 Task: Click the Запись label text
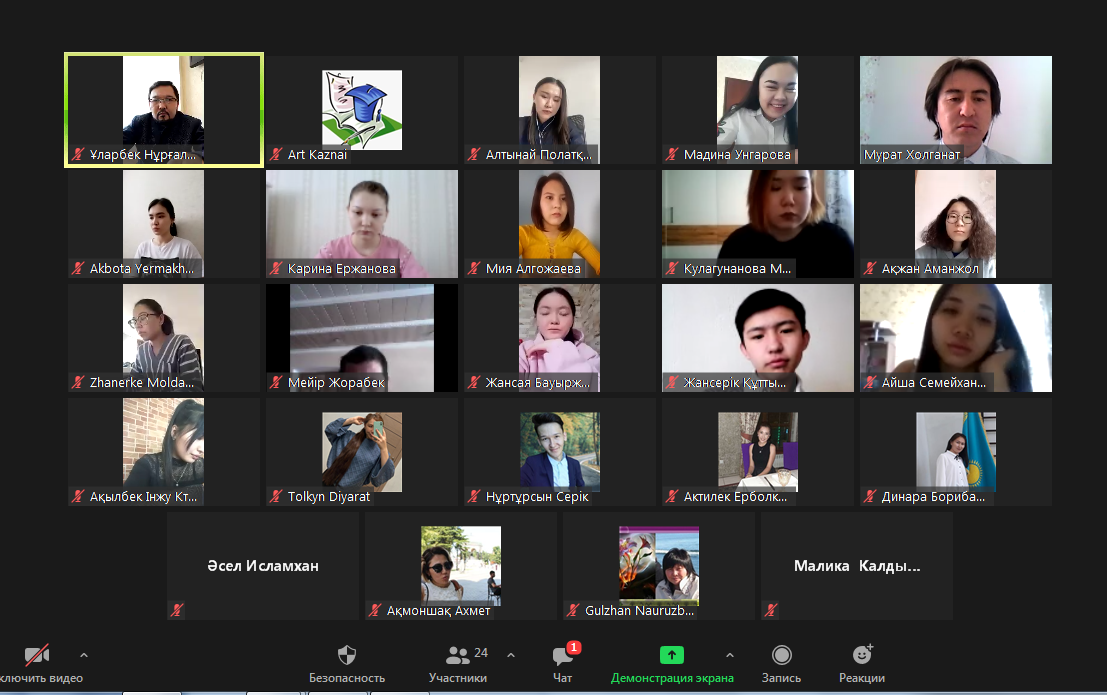point(782,678)
